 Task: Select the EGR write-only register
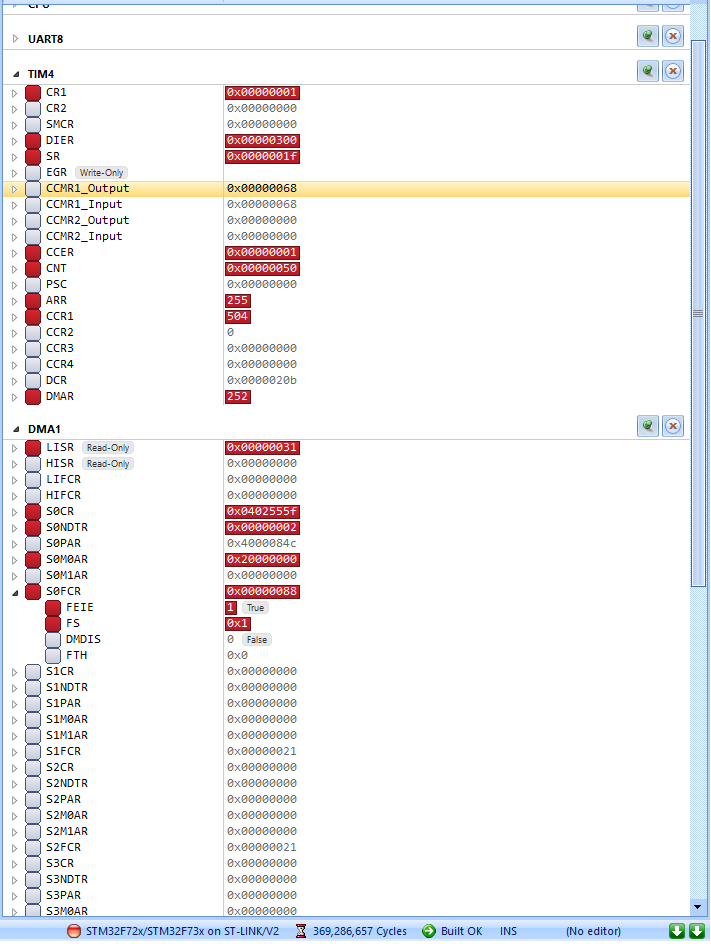[x=56, y=173]
